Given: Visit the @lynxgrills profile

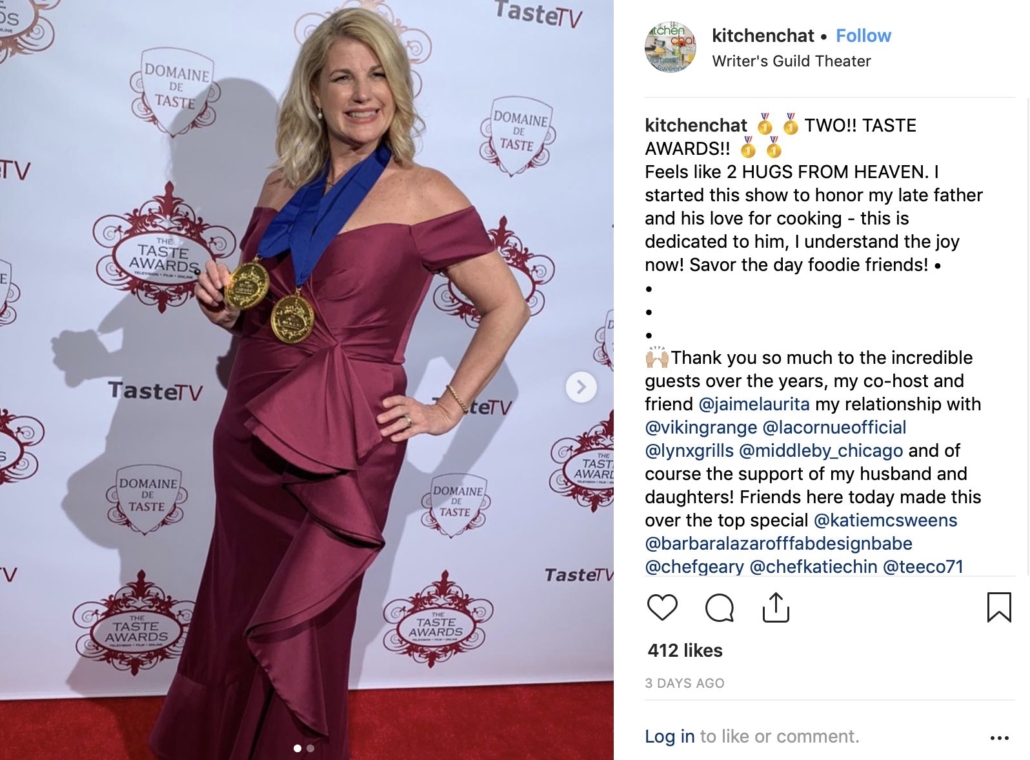Looking at the screenshot, I should click(689, 451).
